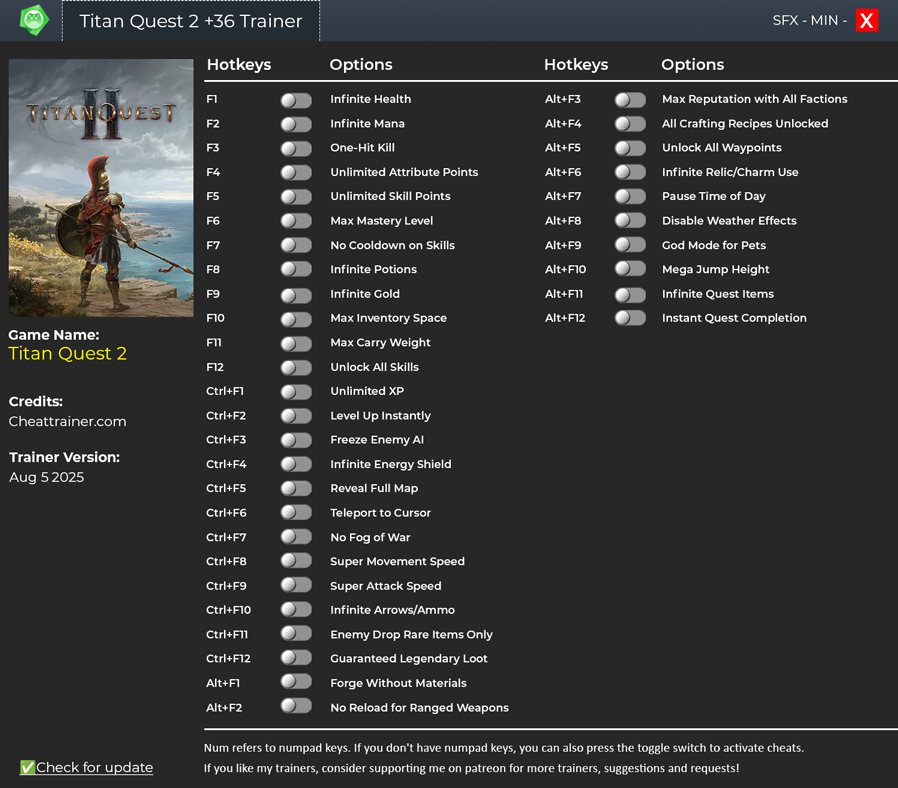This screenshot has height=788, width=898.
Task: Turn on Super Movement Speed
Action: click(x=296, y=561)
